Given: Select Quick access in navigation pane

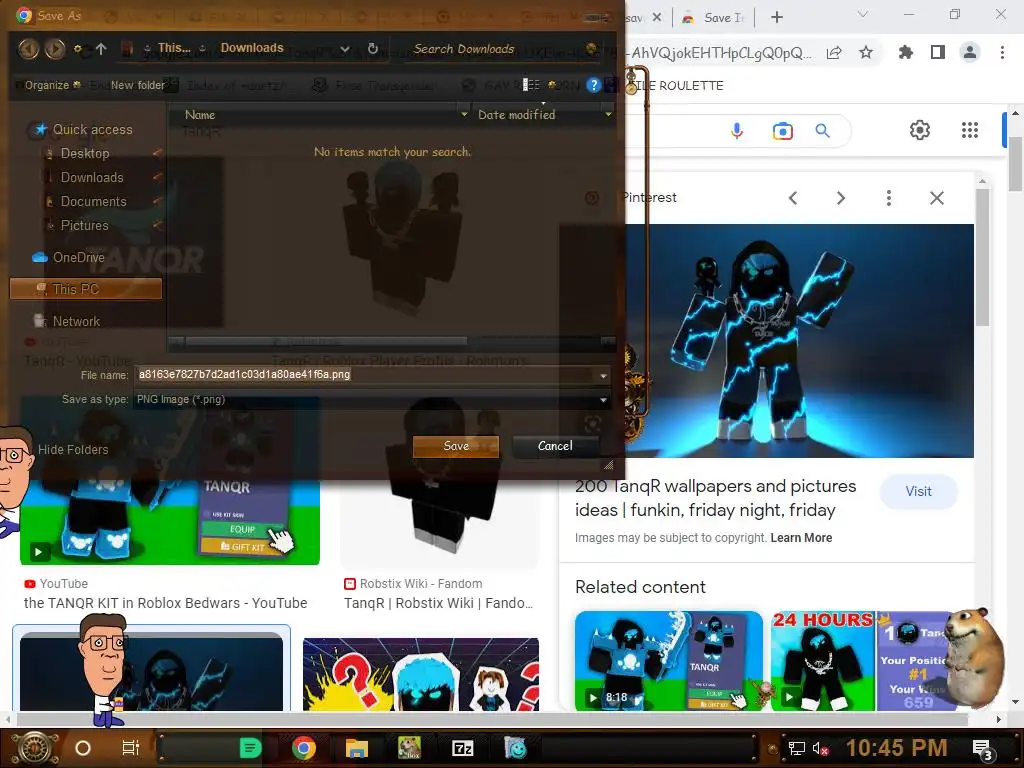Looking at the screenshot, I should pos(92,129).
